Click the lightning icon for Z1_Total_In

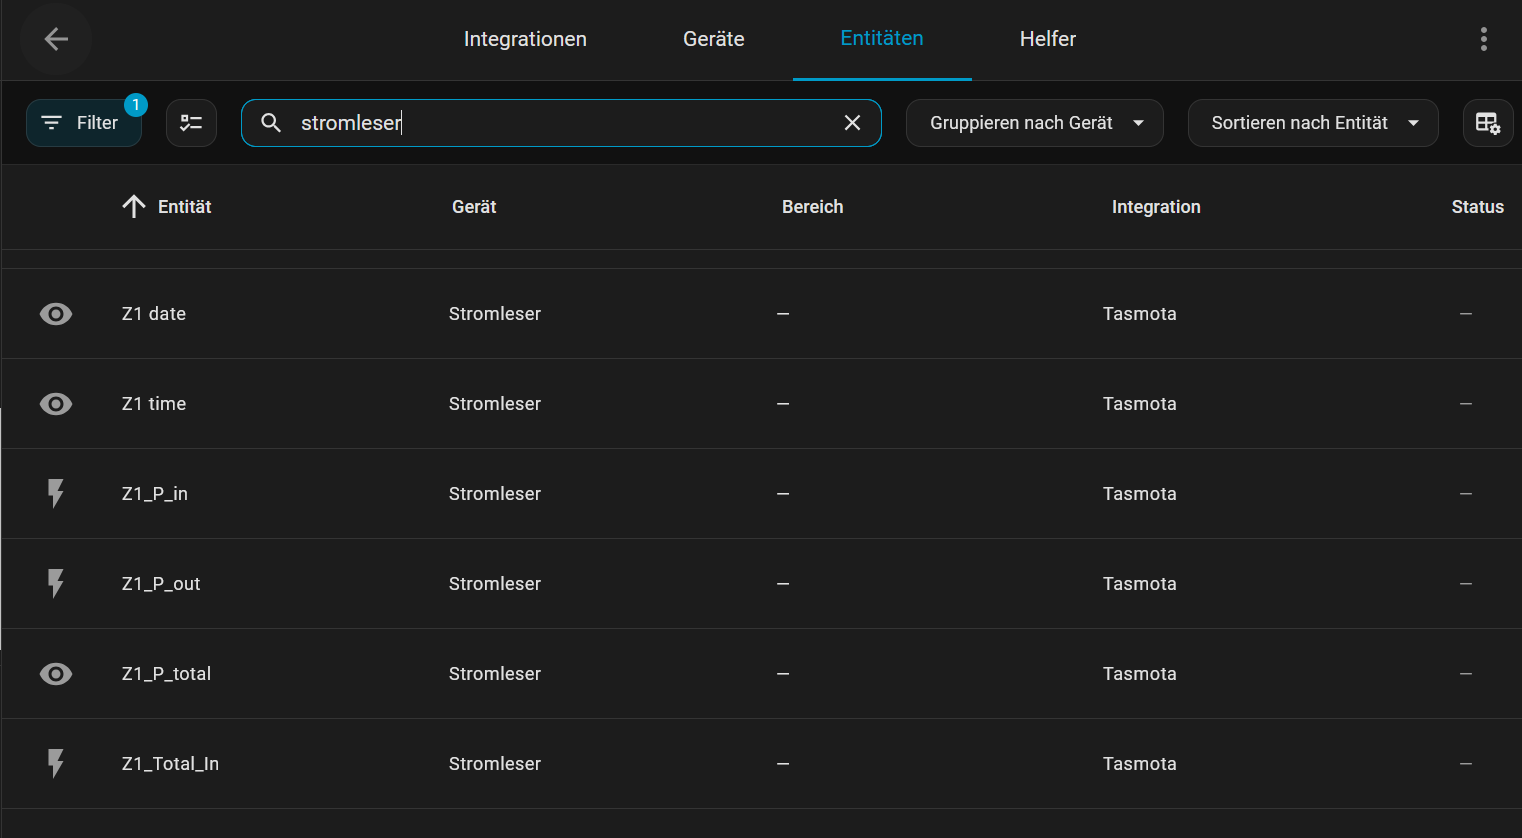[56, 764]
